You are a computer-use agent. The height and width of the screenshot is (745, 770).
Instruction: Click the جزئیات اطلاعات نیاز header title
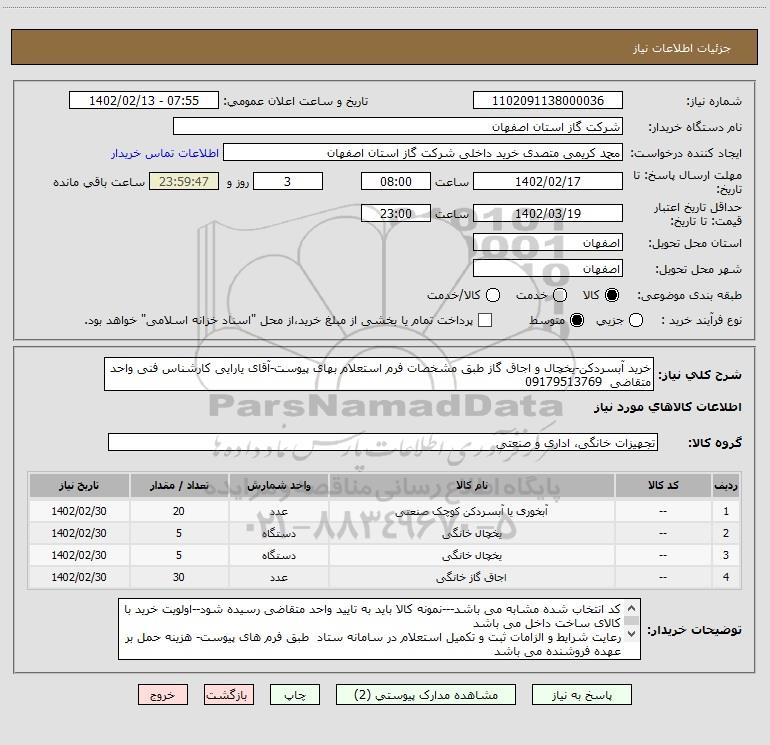682,48
